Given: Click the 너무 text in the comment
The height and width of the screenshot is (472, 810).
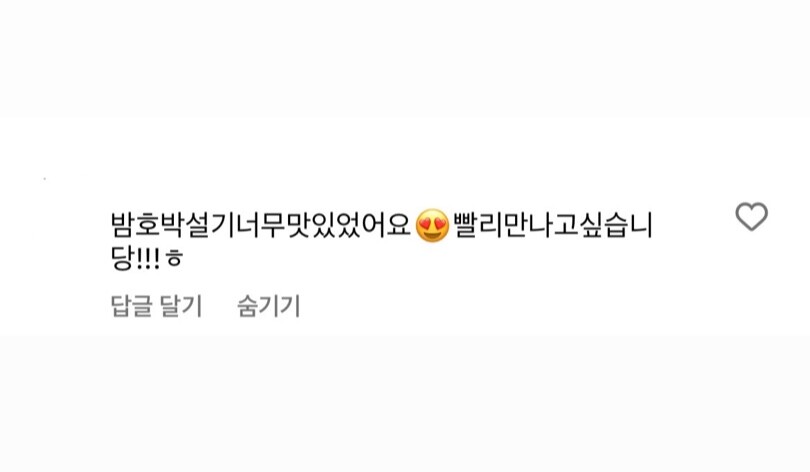Looking at the screenshot, I should click(x=261, y=226).
